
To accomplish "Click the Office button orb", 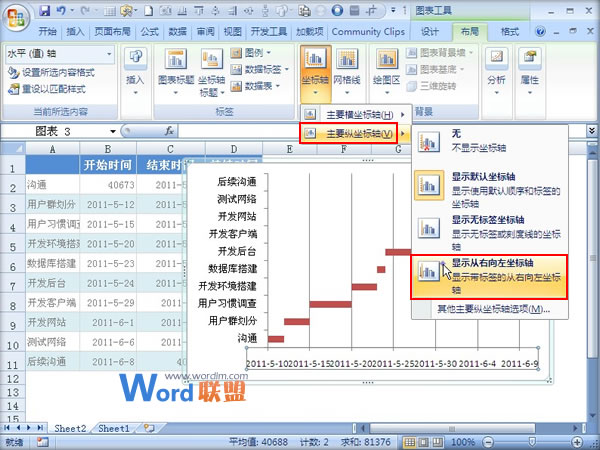I will [16, 18].
